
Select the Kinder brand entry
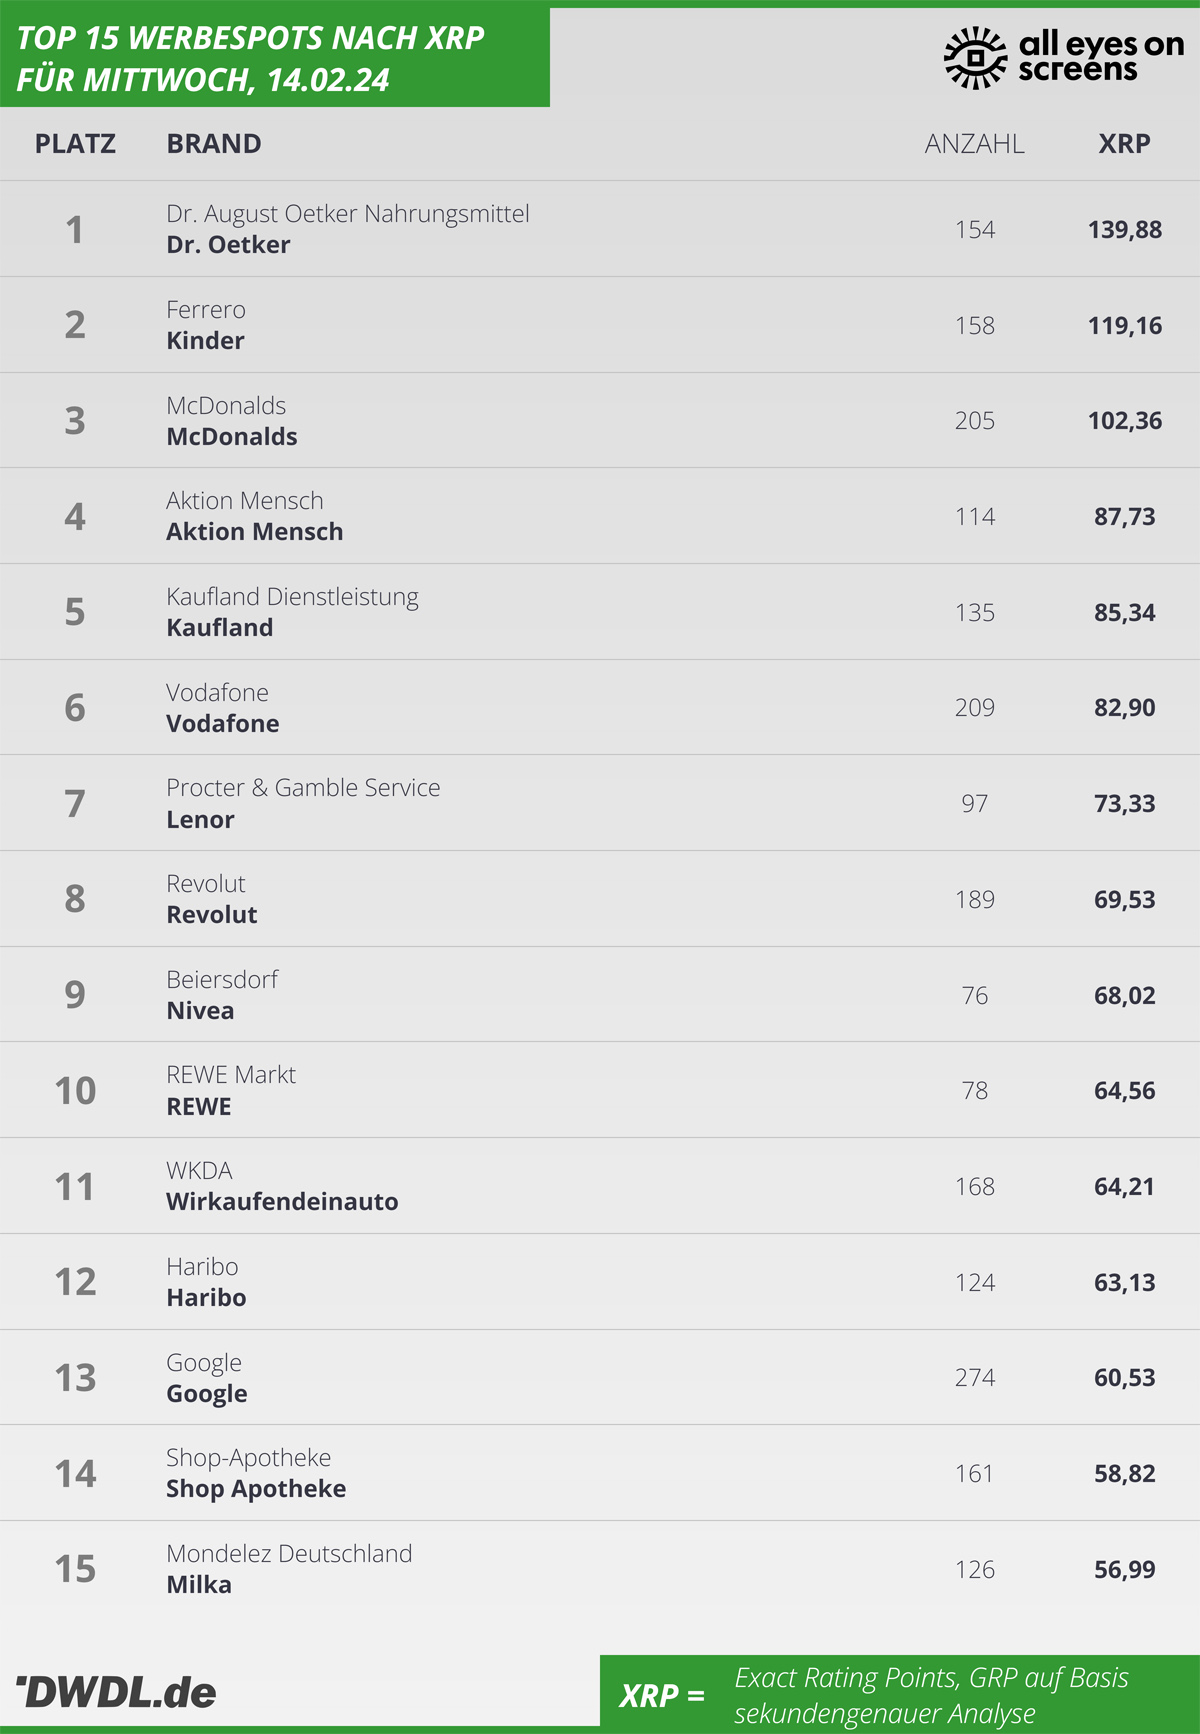coord(205,341)
